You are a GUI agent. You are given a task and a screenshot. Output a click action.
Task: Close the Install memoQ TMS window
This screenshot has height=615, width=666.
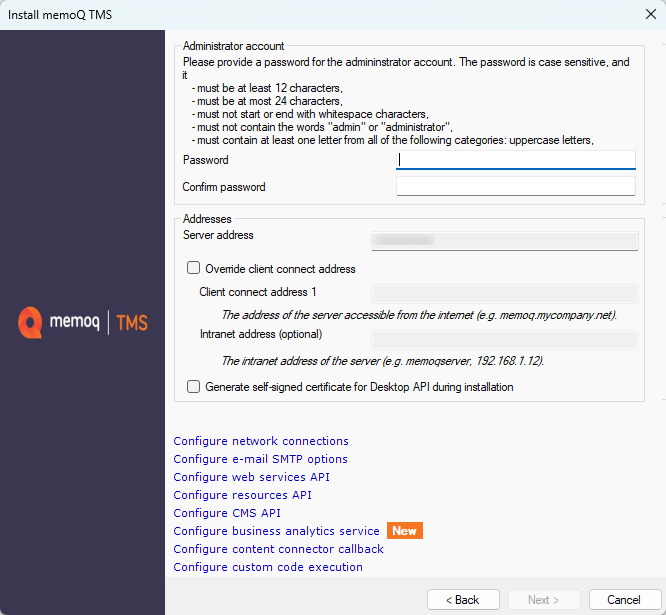coord(651,14)
